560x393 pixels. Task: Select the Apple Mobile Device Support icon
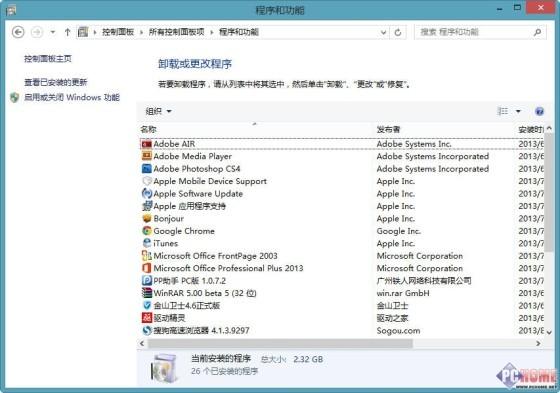(x=146, y=181)
